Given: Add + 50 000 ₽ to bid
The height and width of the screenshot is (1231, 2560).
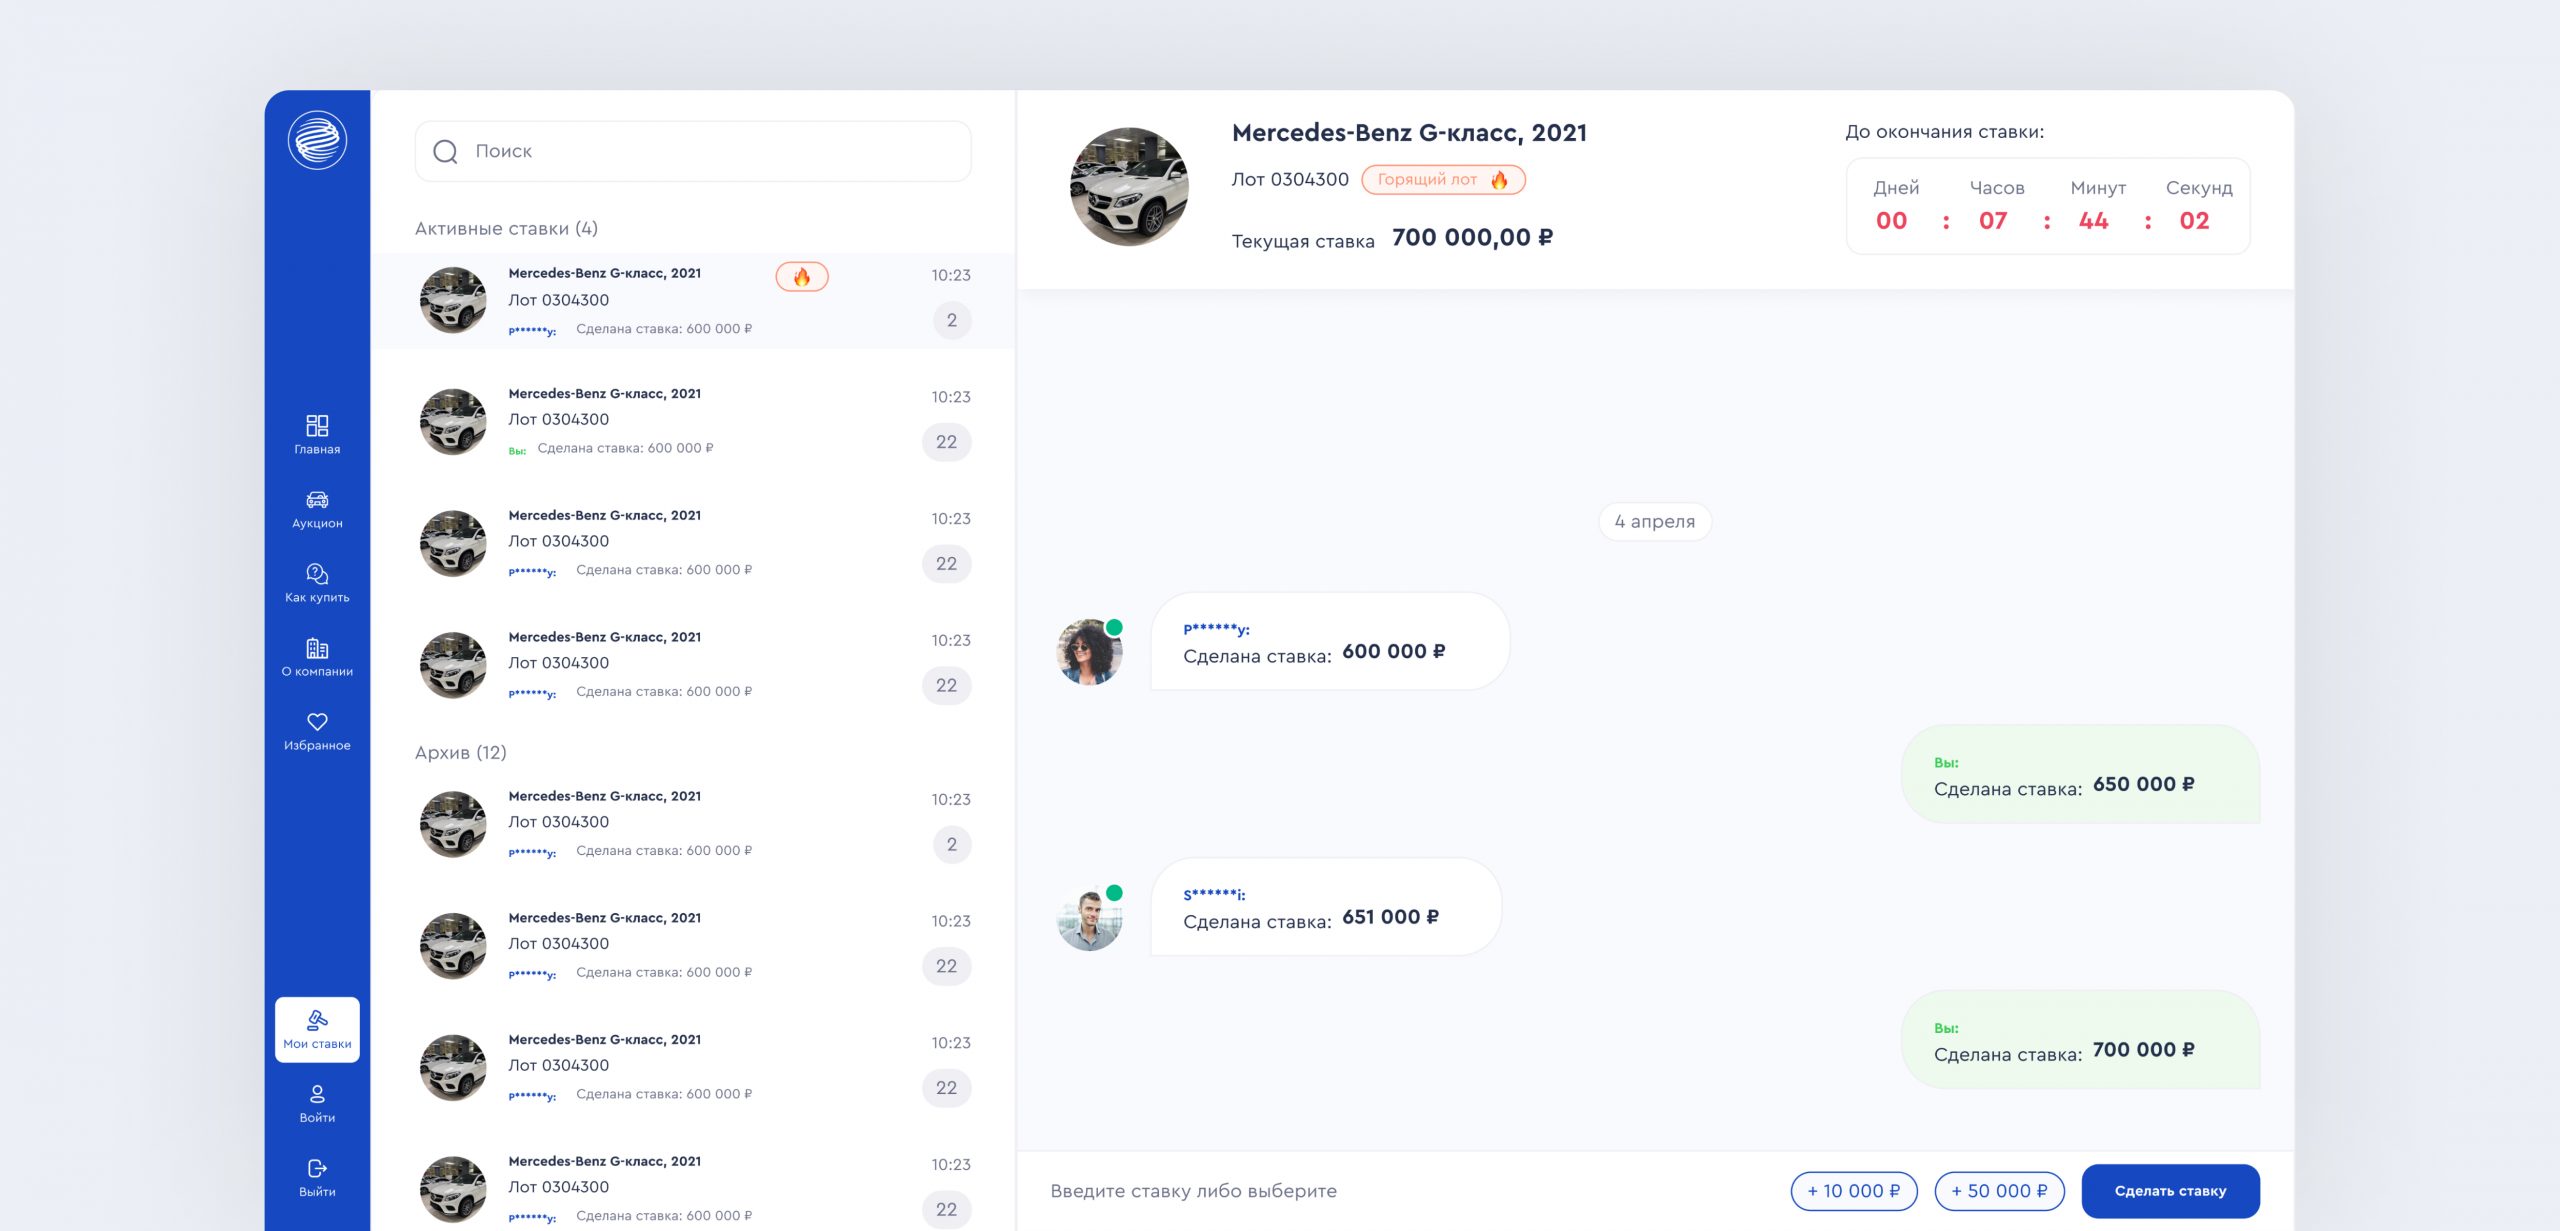Looking at the screenshot, I should [1999, 1191].
